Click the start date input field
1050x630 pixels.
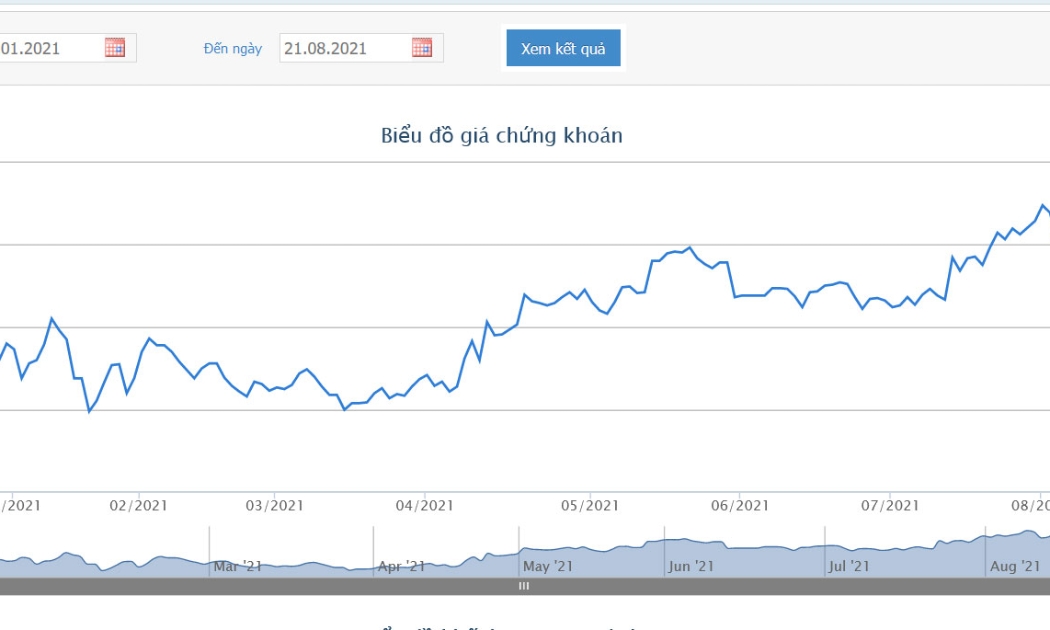(x=68, y=48)
